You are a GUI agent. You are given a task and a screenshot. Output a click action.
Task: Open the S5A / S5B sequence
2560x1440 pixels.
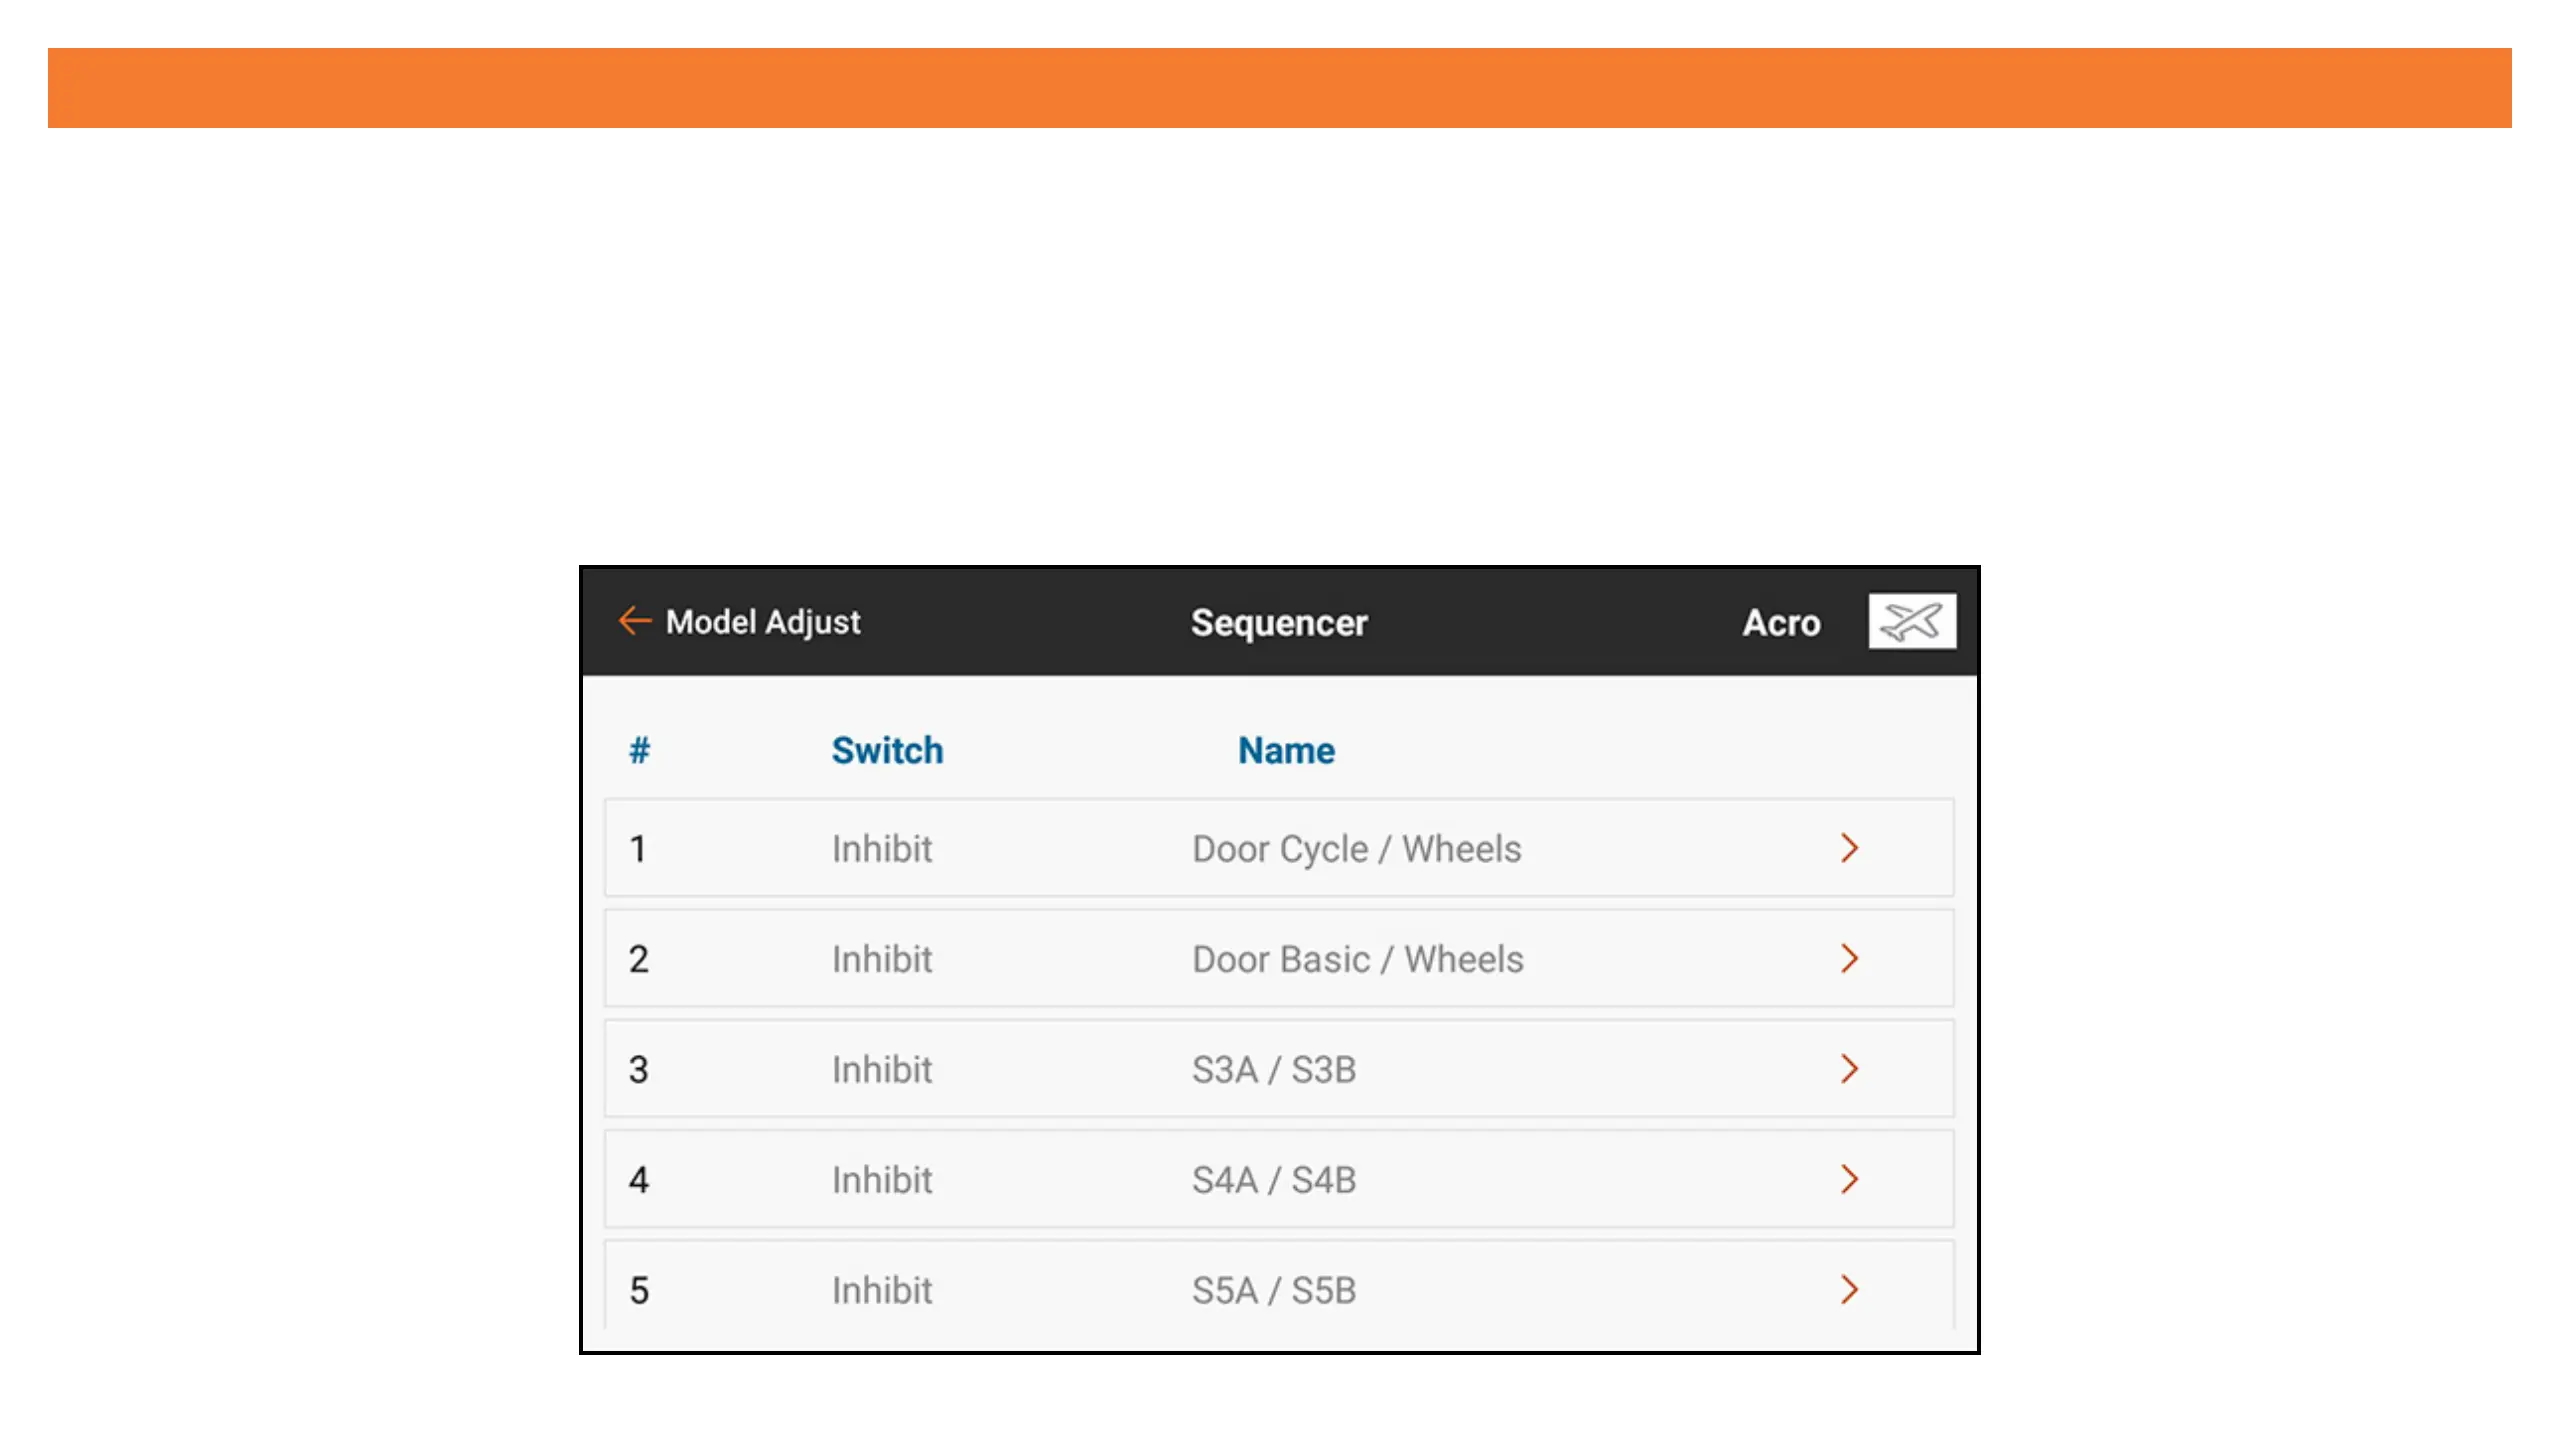click(x=1273, y=1290)
